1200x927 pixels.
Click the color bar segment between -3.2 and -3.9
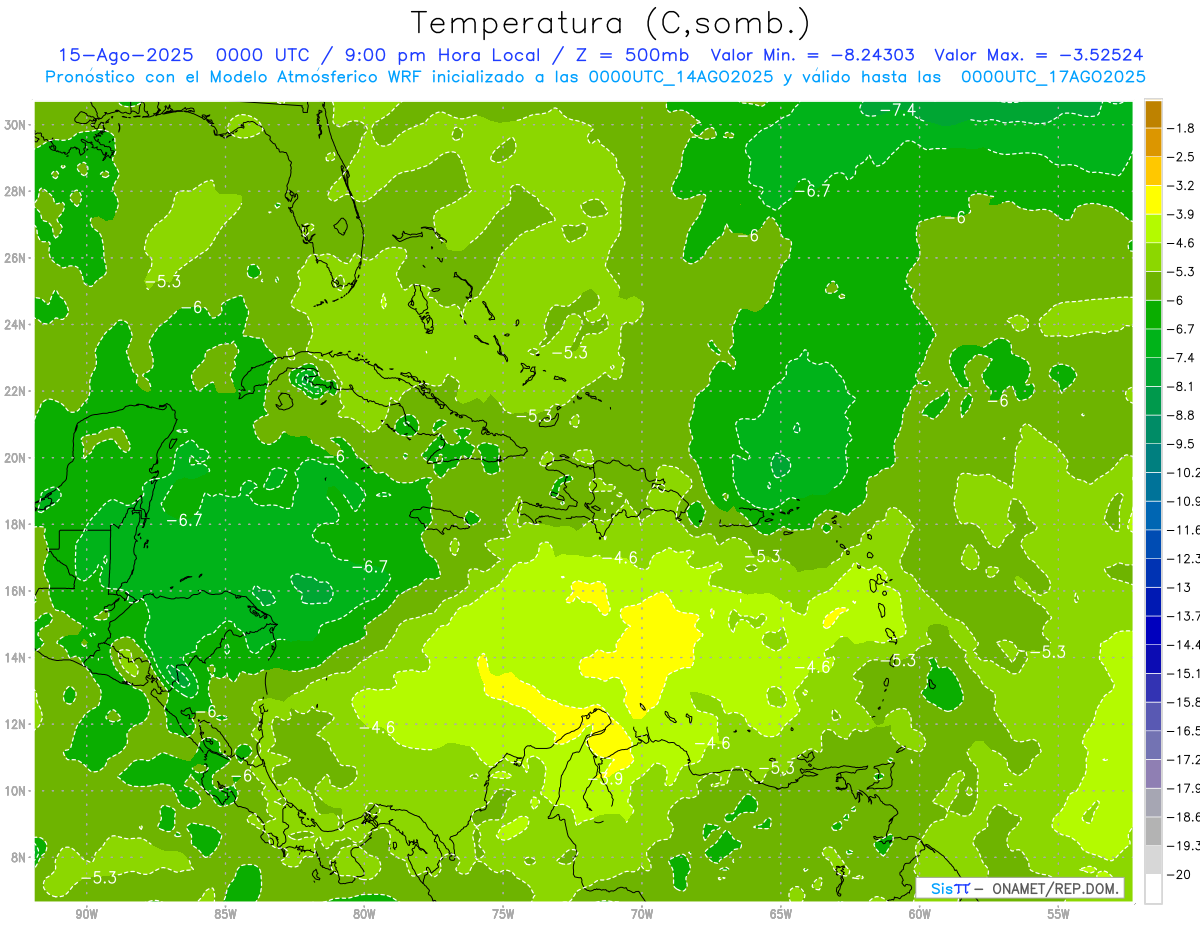pyautogui.click(x=1153, y=200)
